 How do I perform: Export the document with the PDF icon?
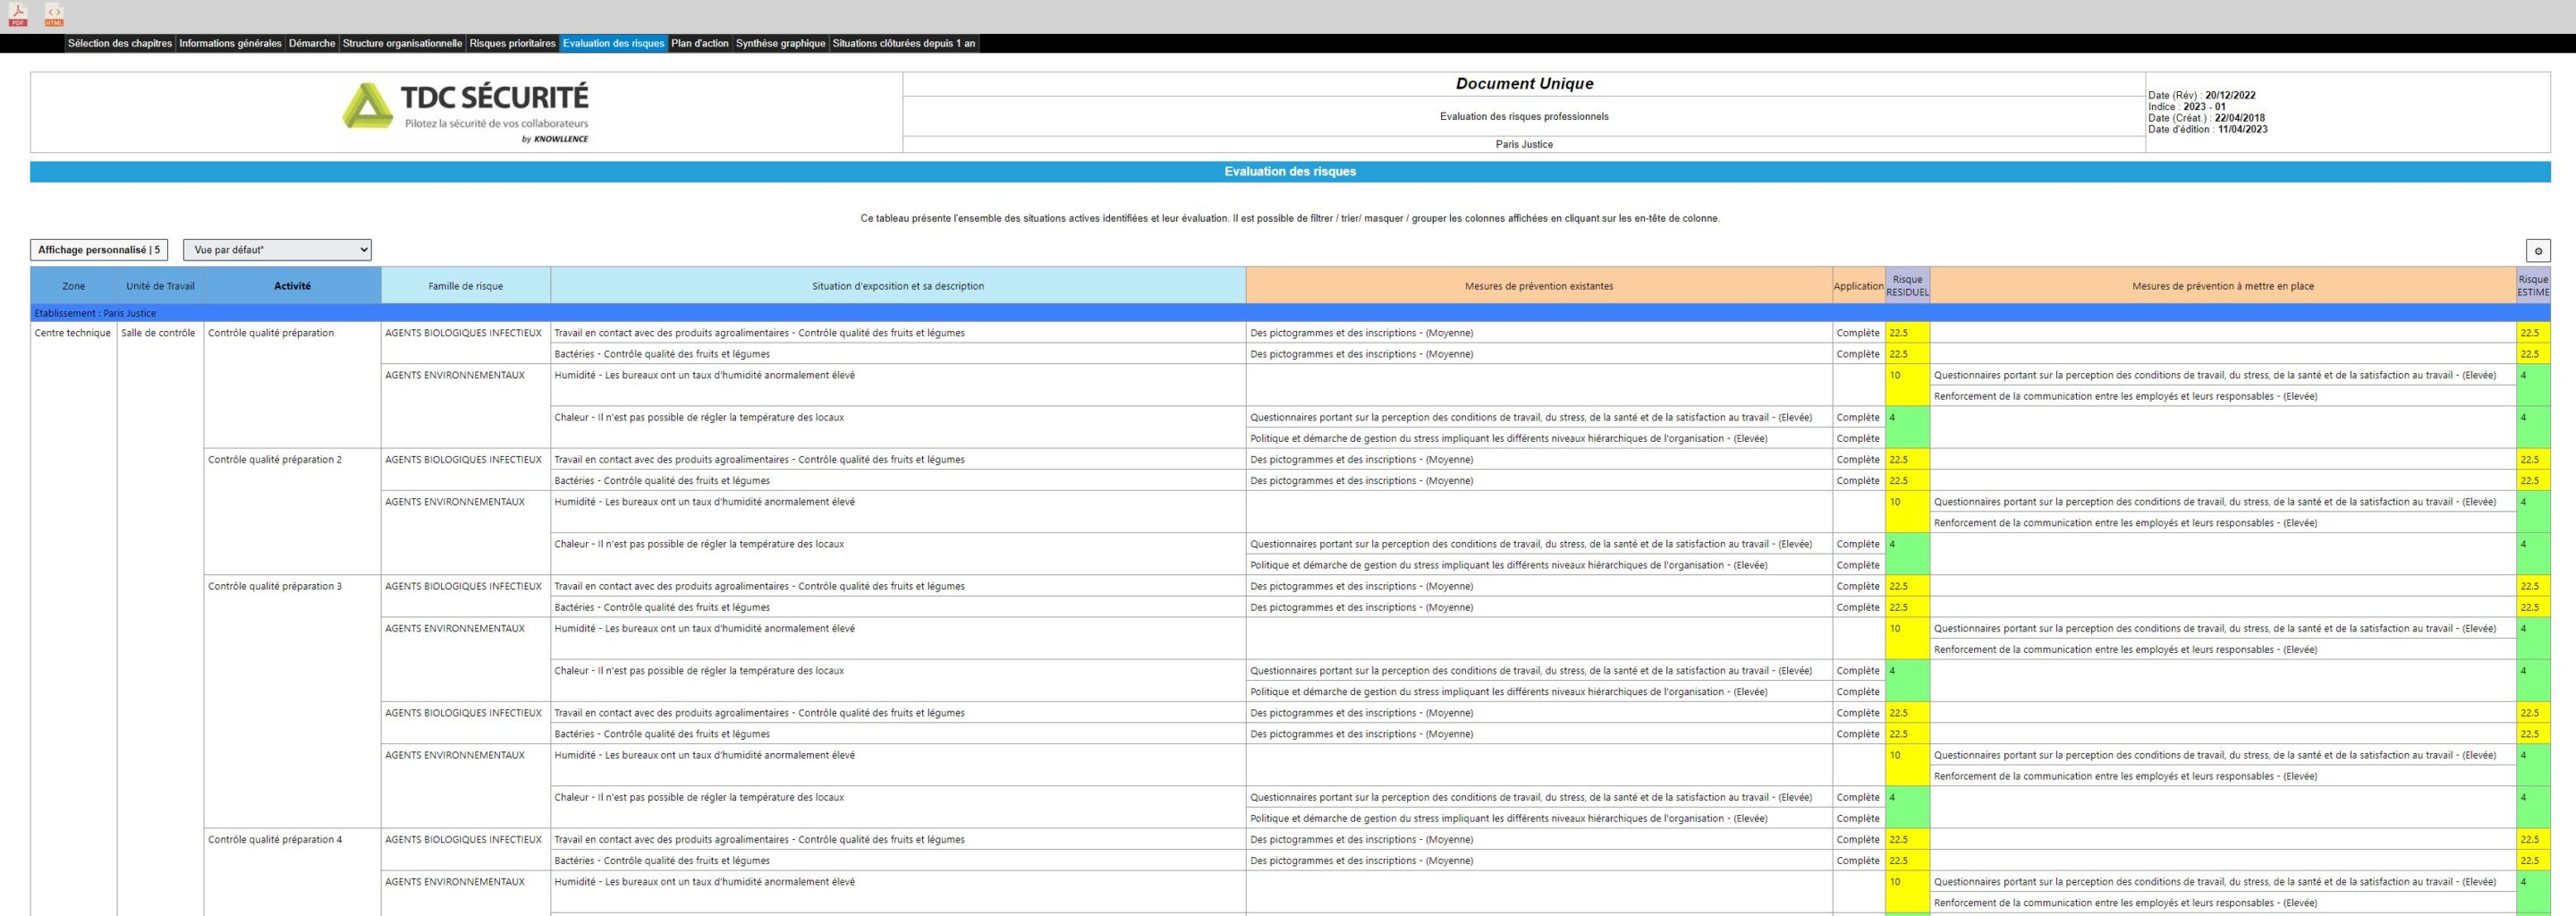18,15
